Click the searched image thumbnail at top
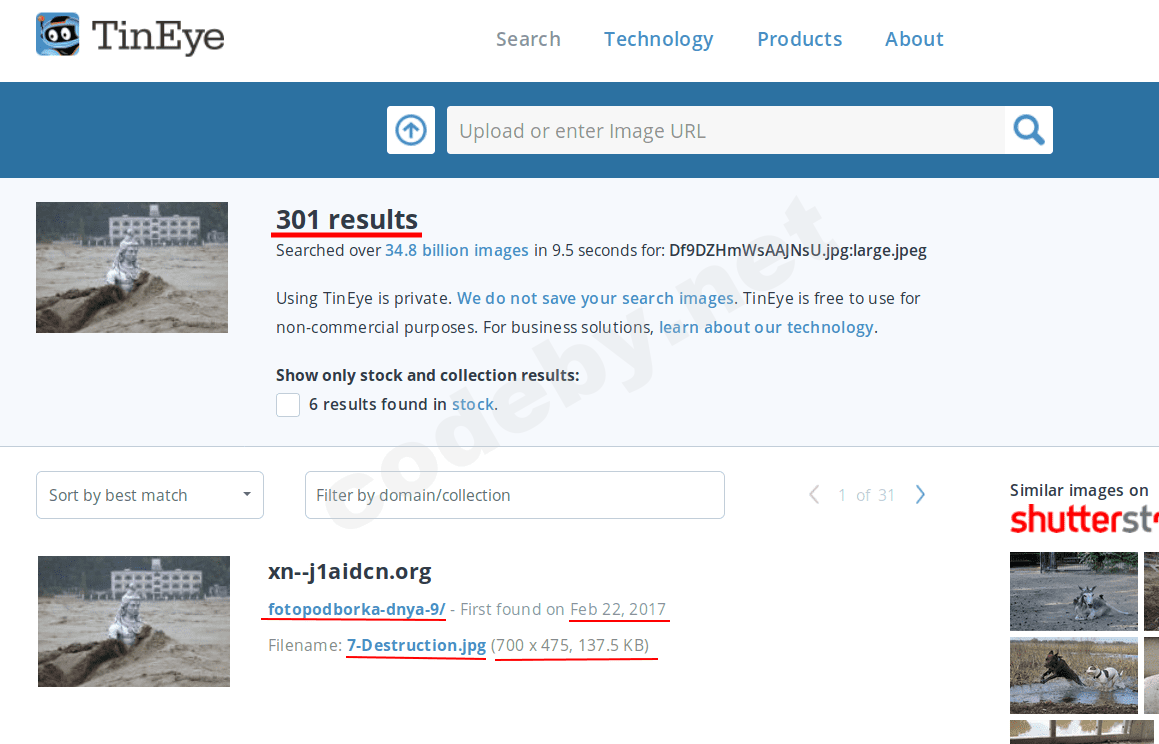Viewport: 1159px width, 744px height. click(132, 267)
